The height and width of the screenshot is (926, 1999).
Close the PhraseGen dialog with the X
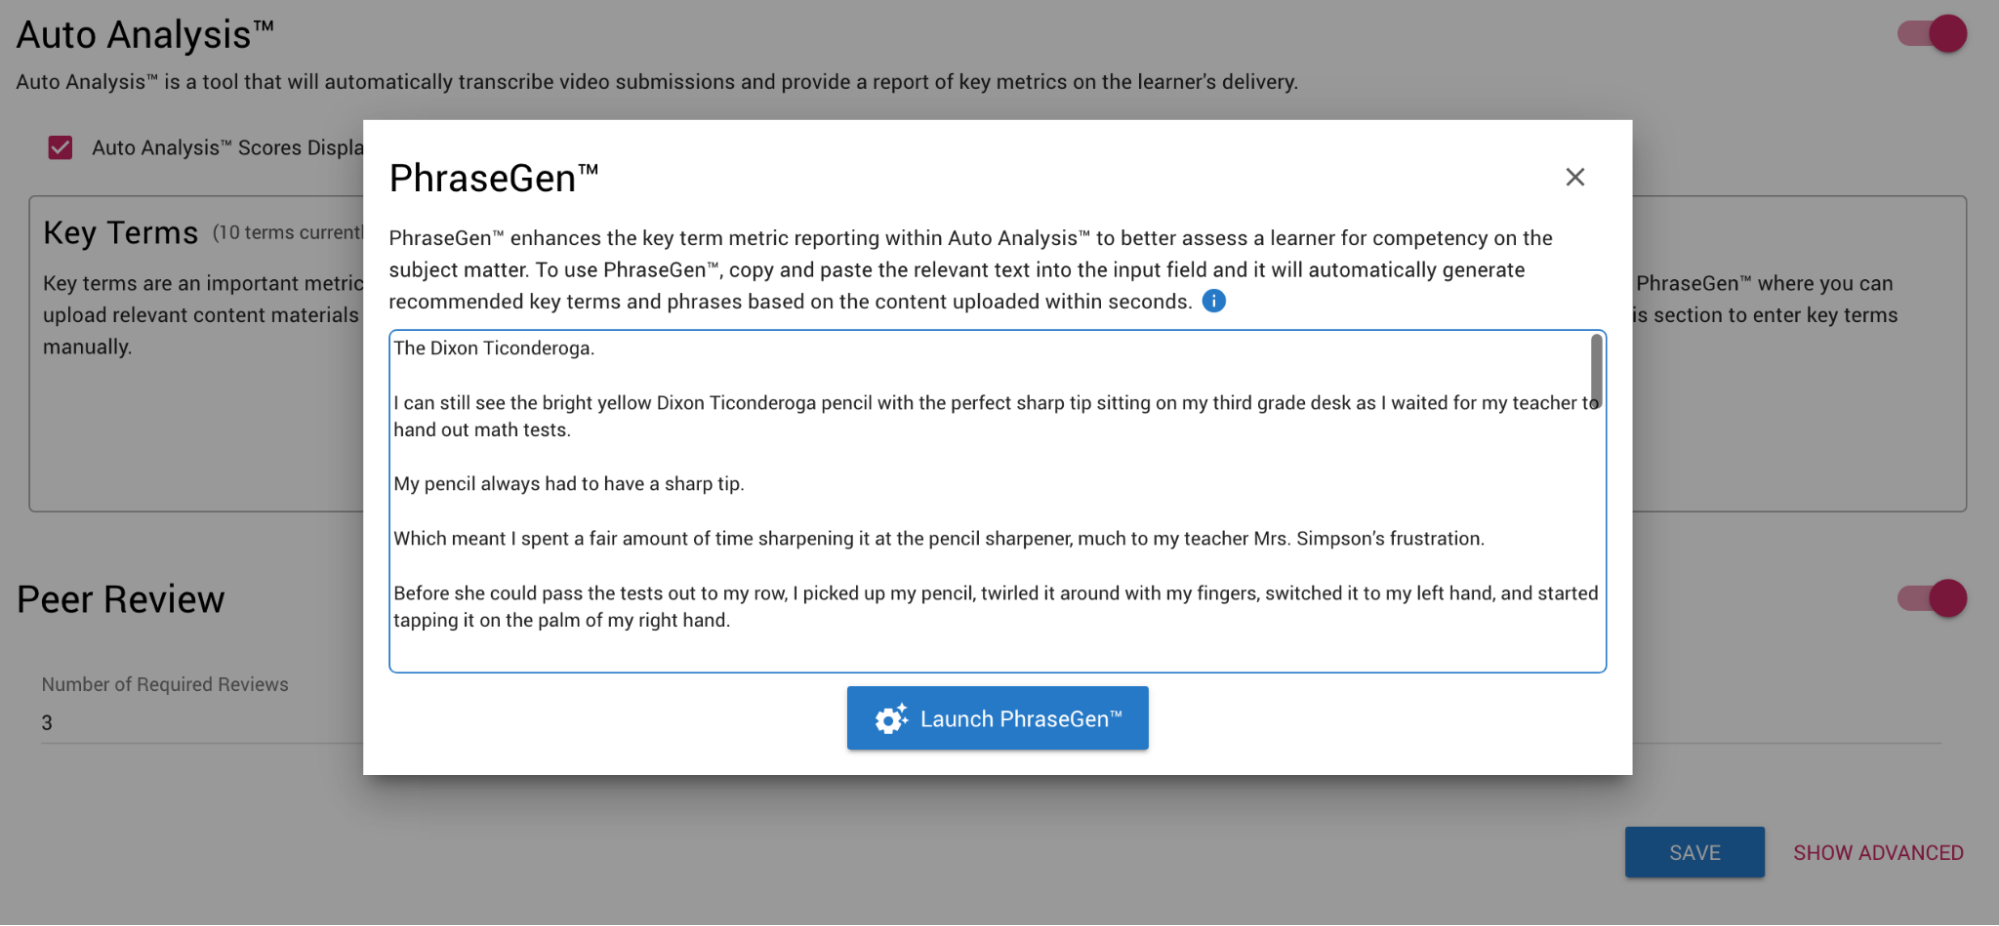click(x=1574, y=177)
